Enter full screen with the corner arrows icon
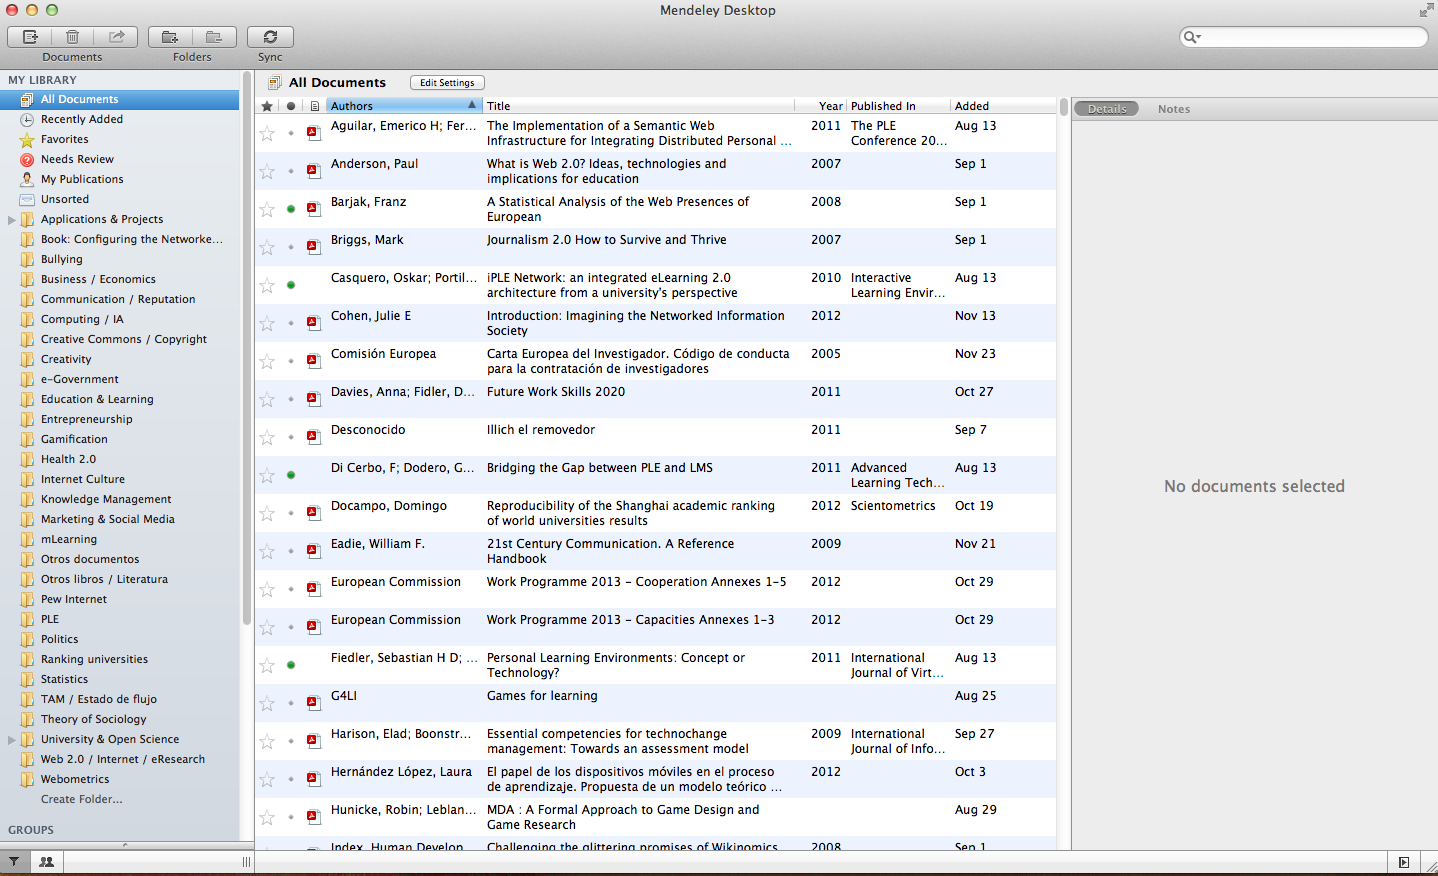The height and width of the screenshot is (876, 1438). [1426, 10]
